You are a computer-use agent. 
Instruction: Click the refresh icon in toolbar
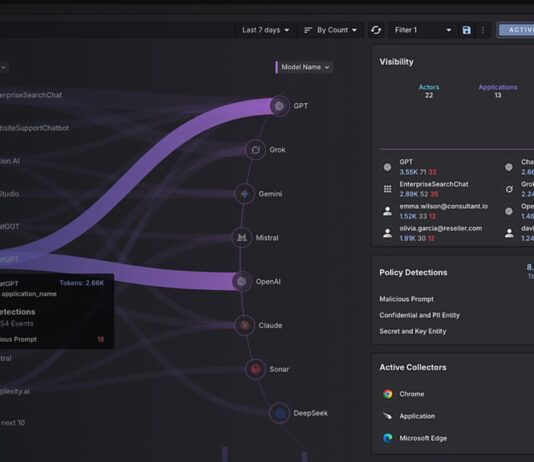(x=376, y=30)
